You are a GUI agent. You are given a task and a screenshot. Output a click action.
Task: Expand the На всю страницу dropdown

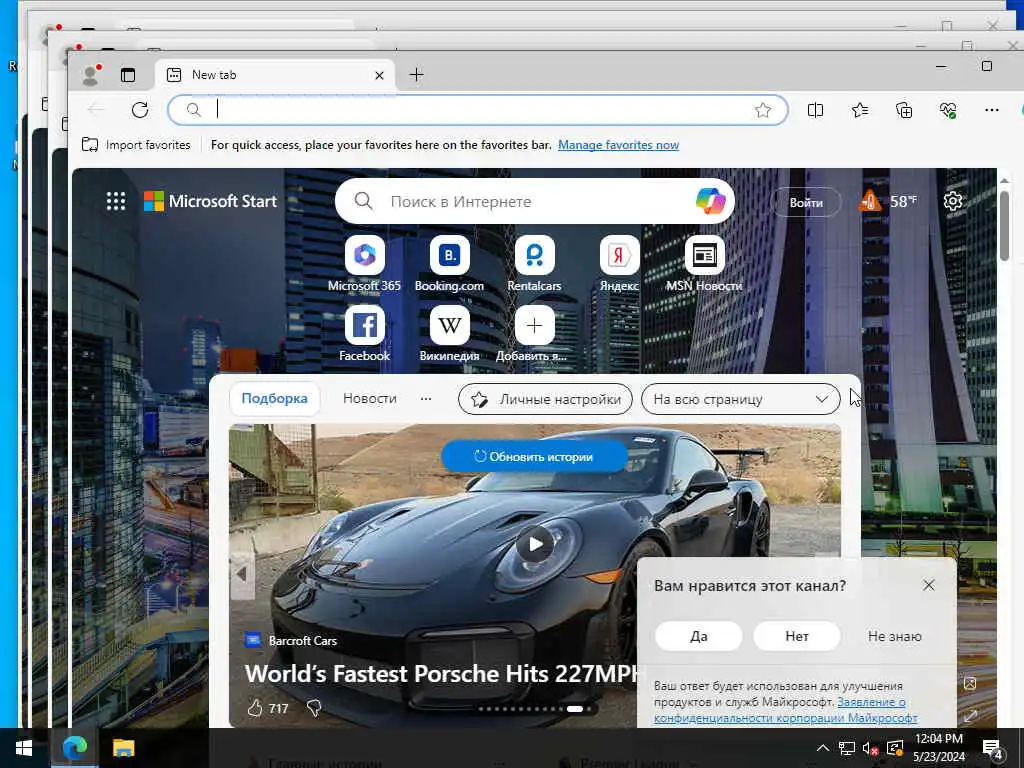(741, 399)
